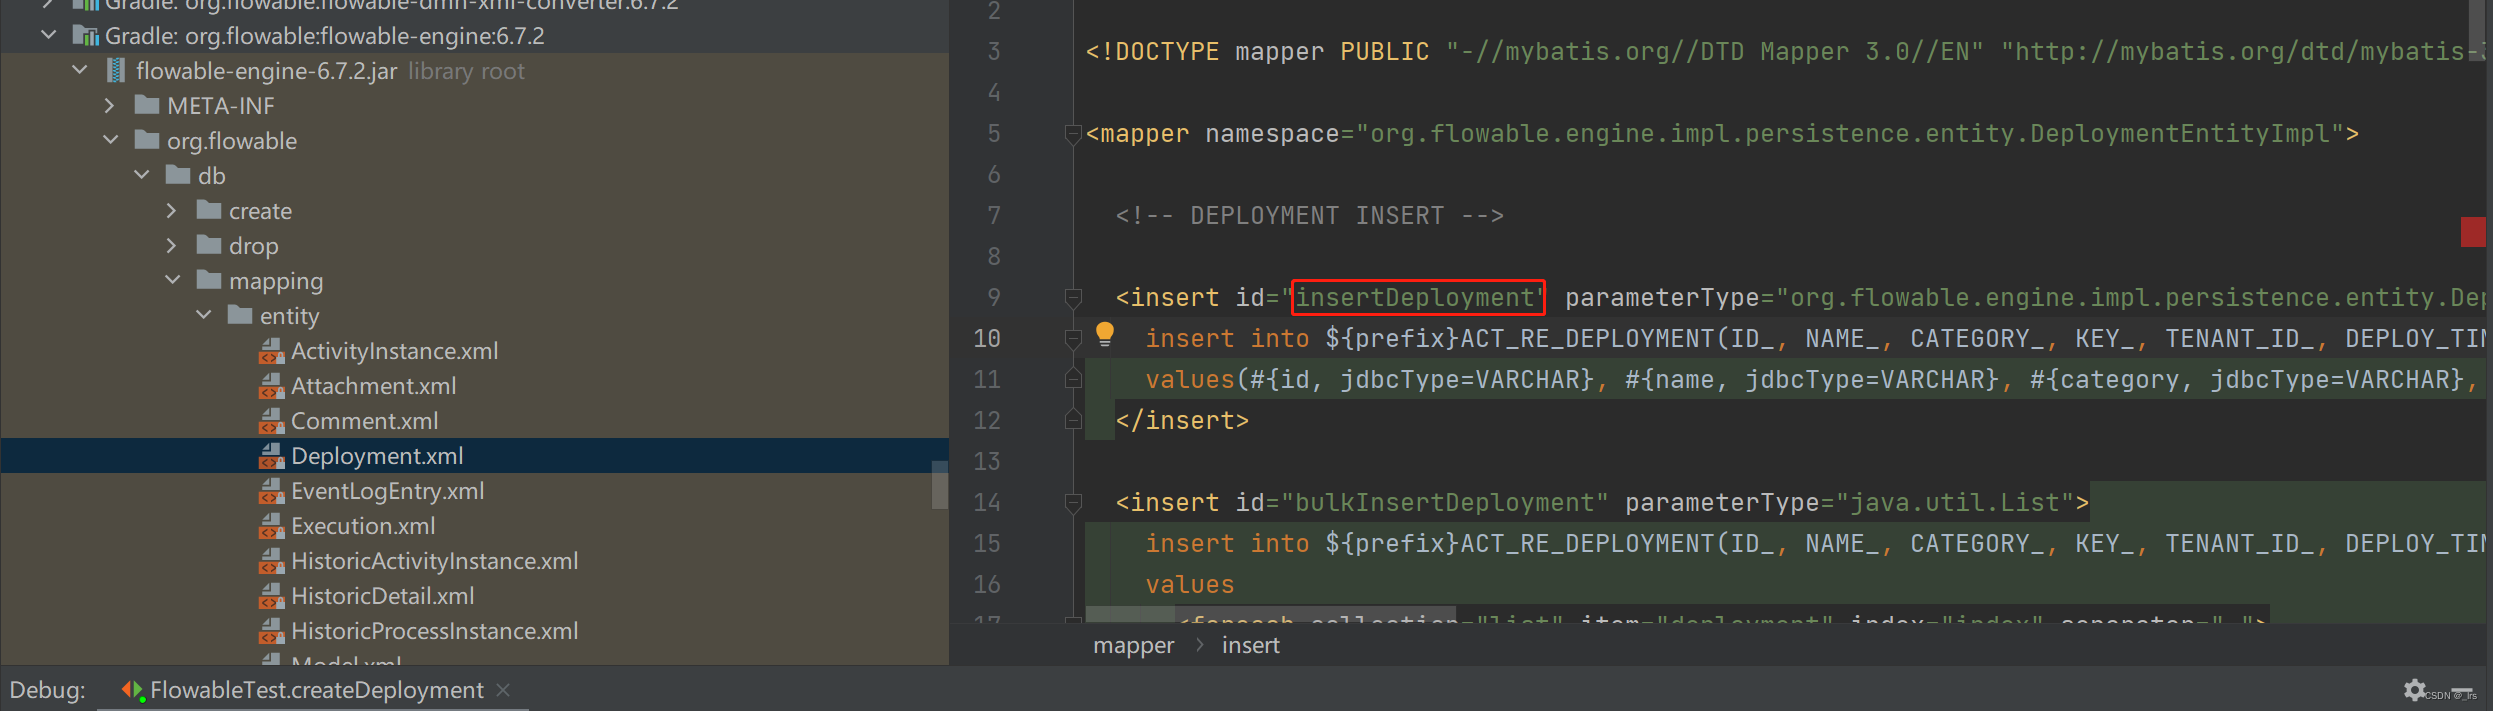Click the HistoricActivityInstance.xml file icon
This screenshot has width=2493, height=711.
pos(272,561)
